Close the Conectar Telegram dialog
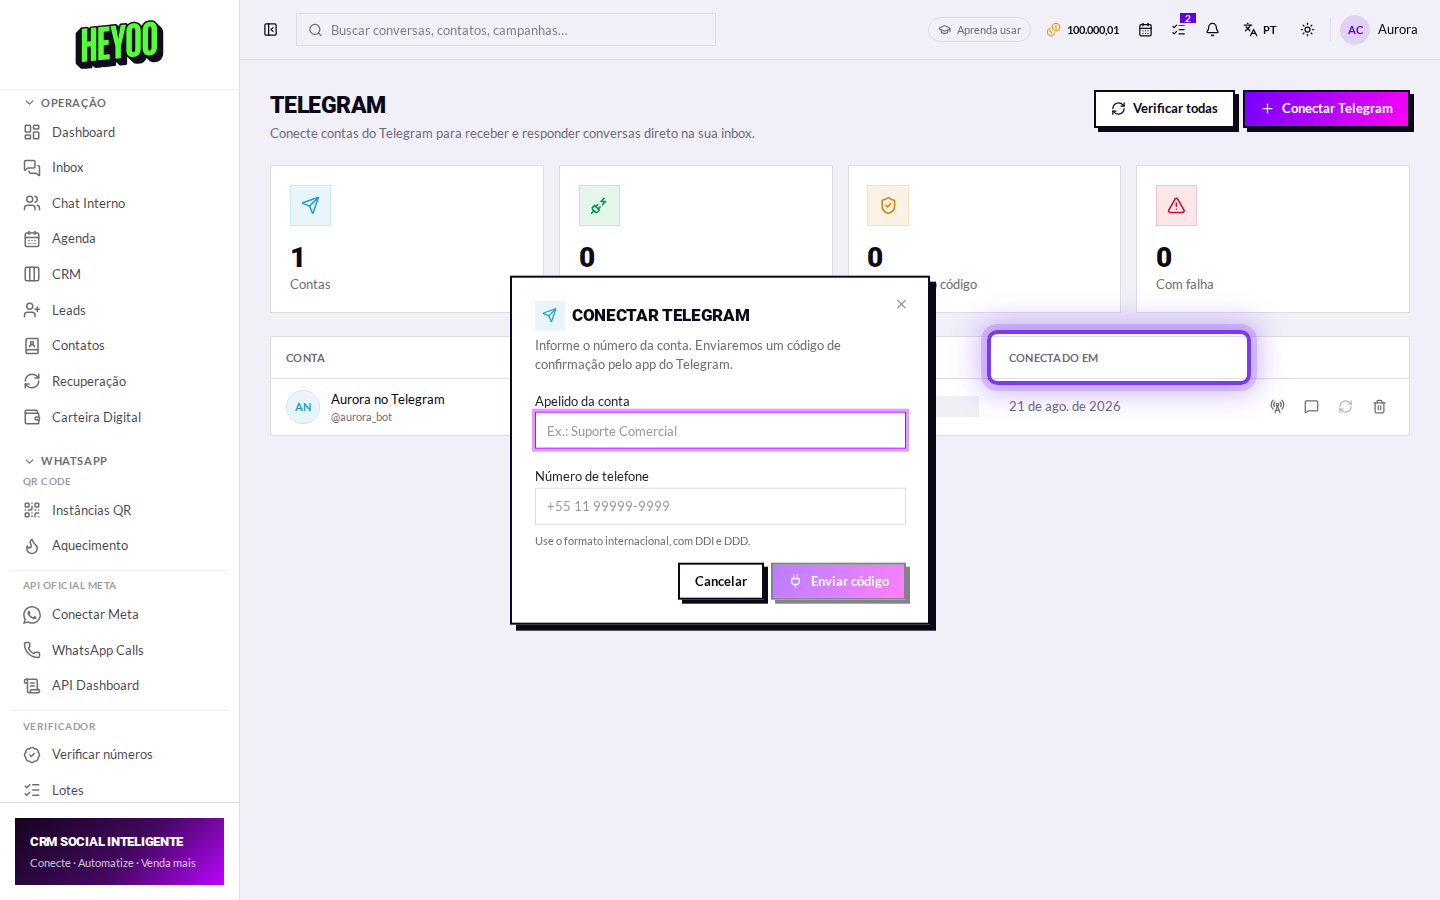This screenshot has width=1440, height=900. pyautogui.click(x=901, y=304)
